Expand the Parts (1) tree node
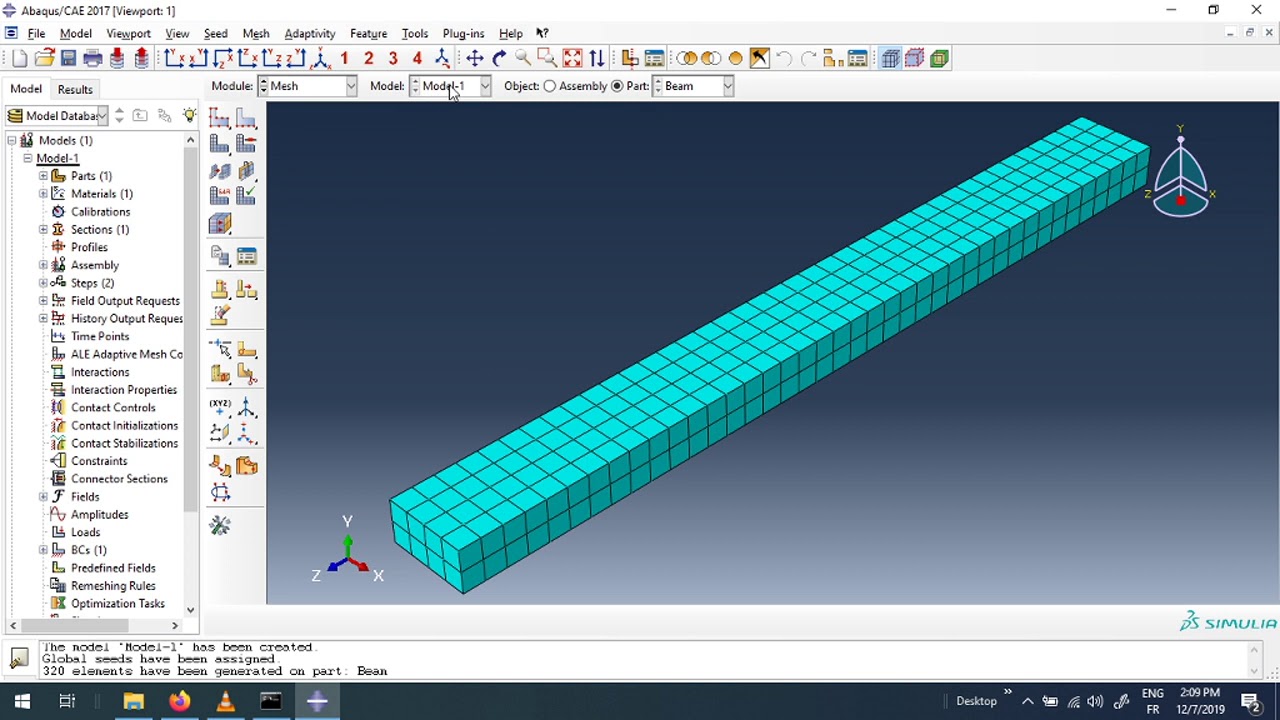 tap(44, 176)
